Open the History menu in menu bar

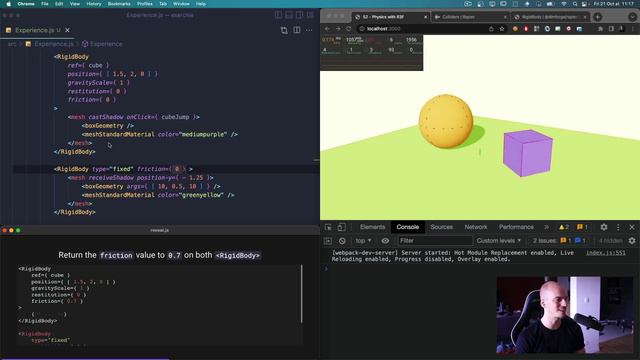pyautogui.click(x=93, y=4)
